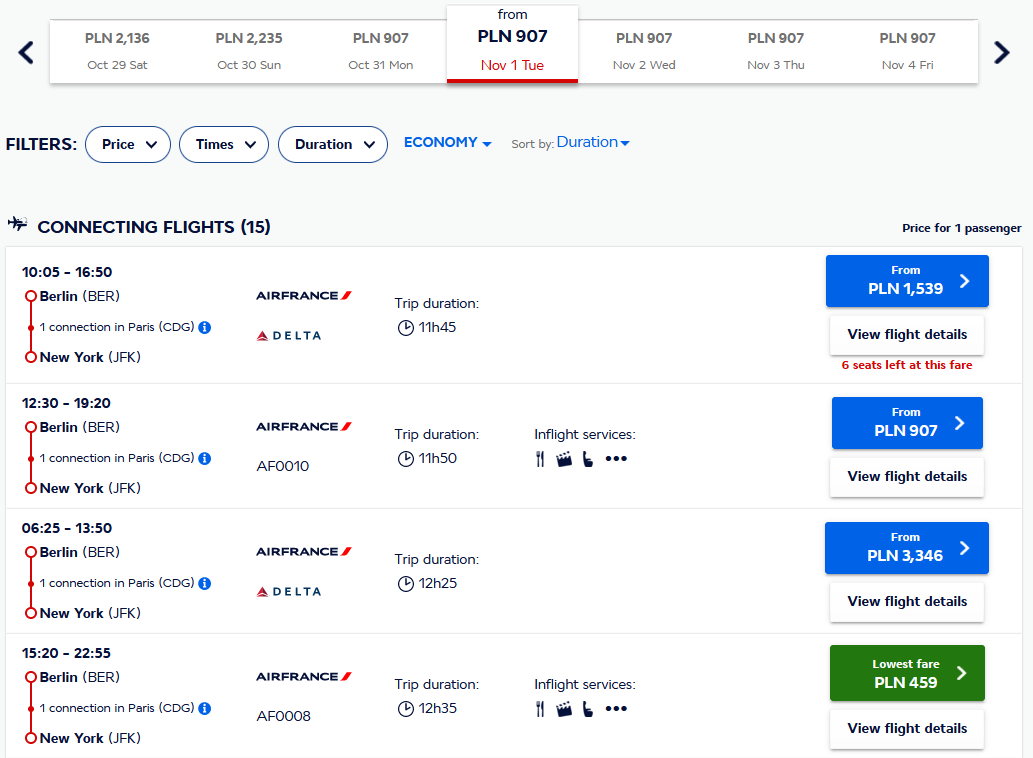The height and width of the screenshot is (758, 1033).
Task: Click the 10:05 - 16:50 flight time
Action: pos(67,272)
